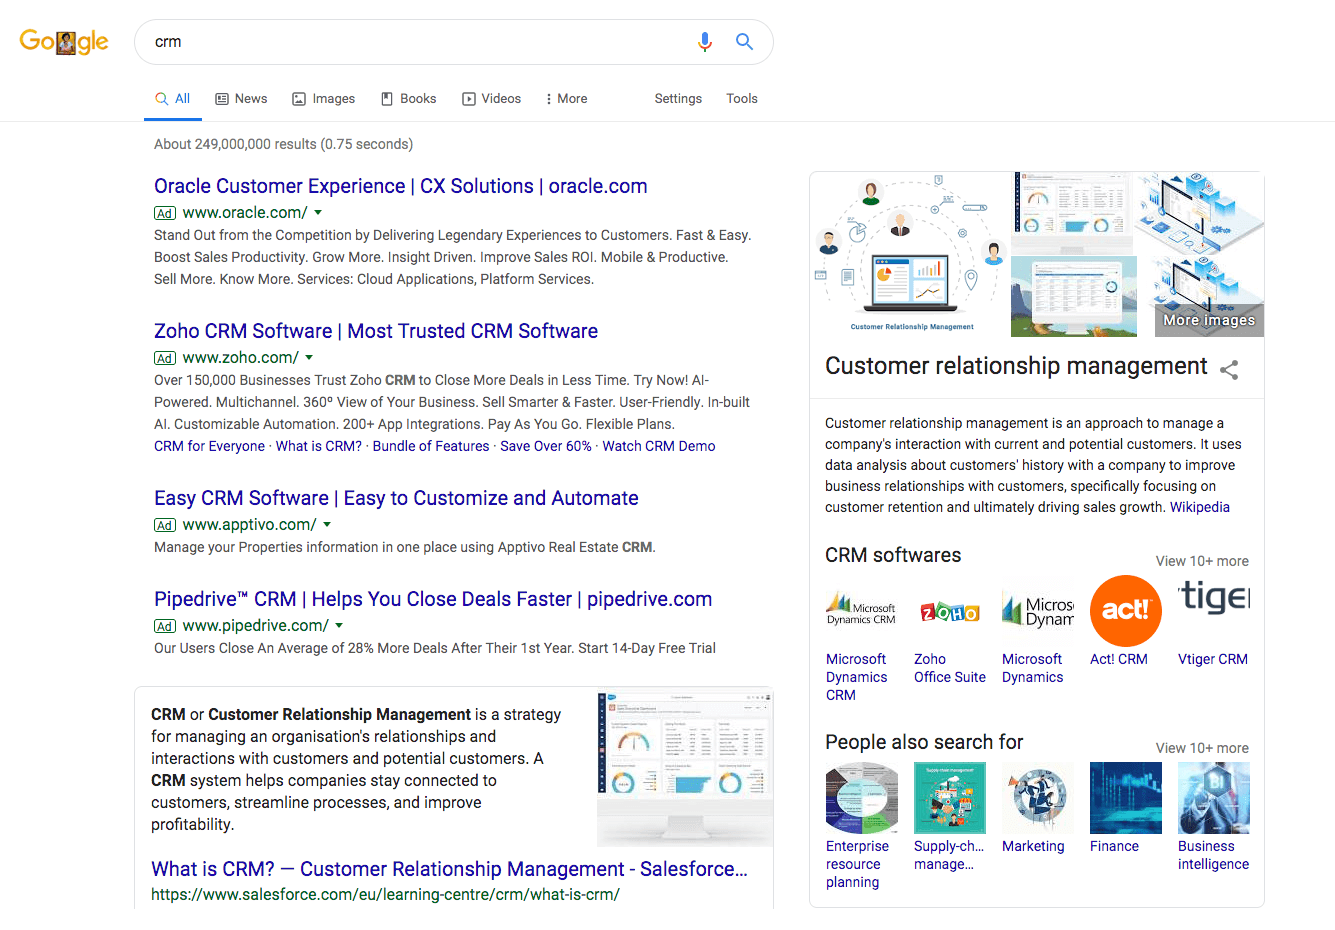The height and width of the screenshot is (930, 1335).
Task: Open Watch CRM Demo sitelink
Action: 659,446
